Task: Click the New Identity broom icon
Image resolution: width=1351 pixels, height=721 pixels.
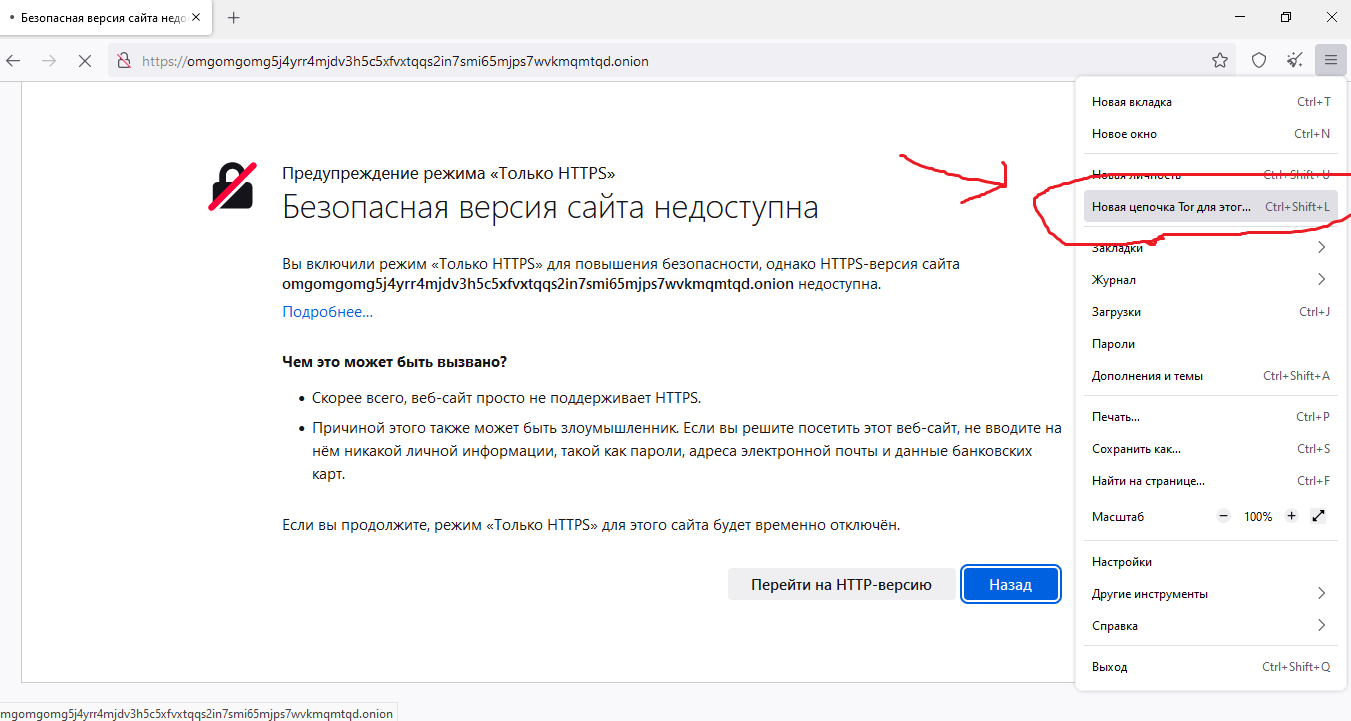Action: click(x=1295, y=61)
